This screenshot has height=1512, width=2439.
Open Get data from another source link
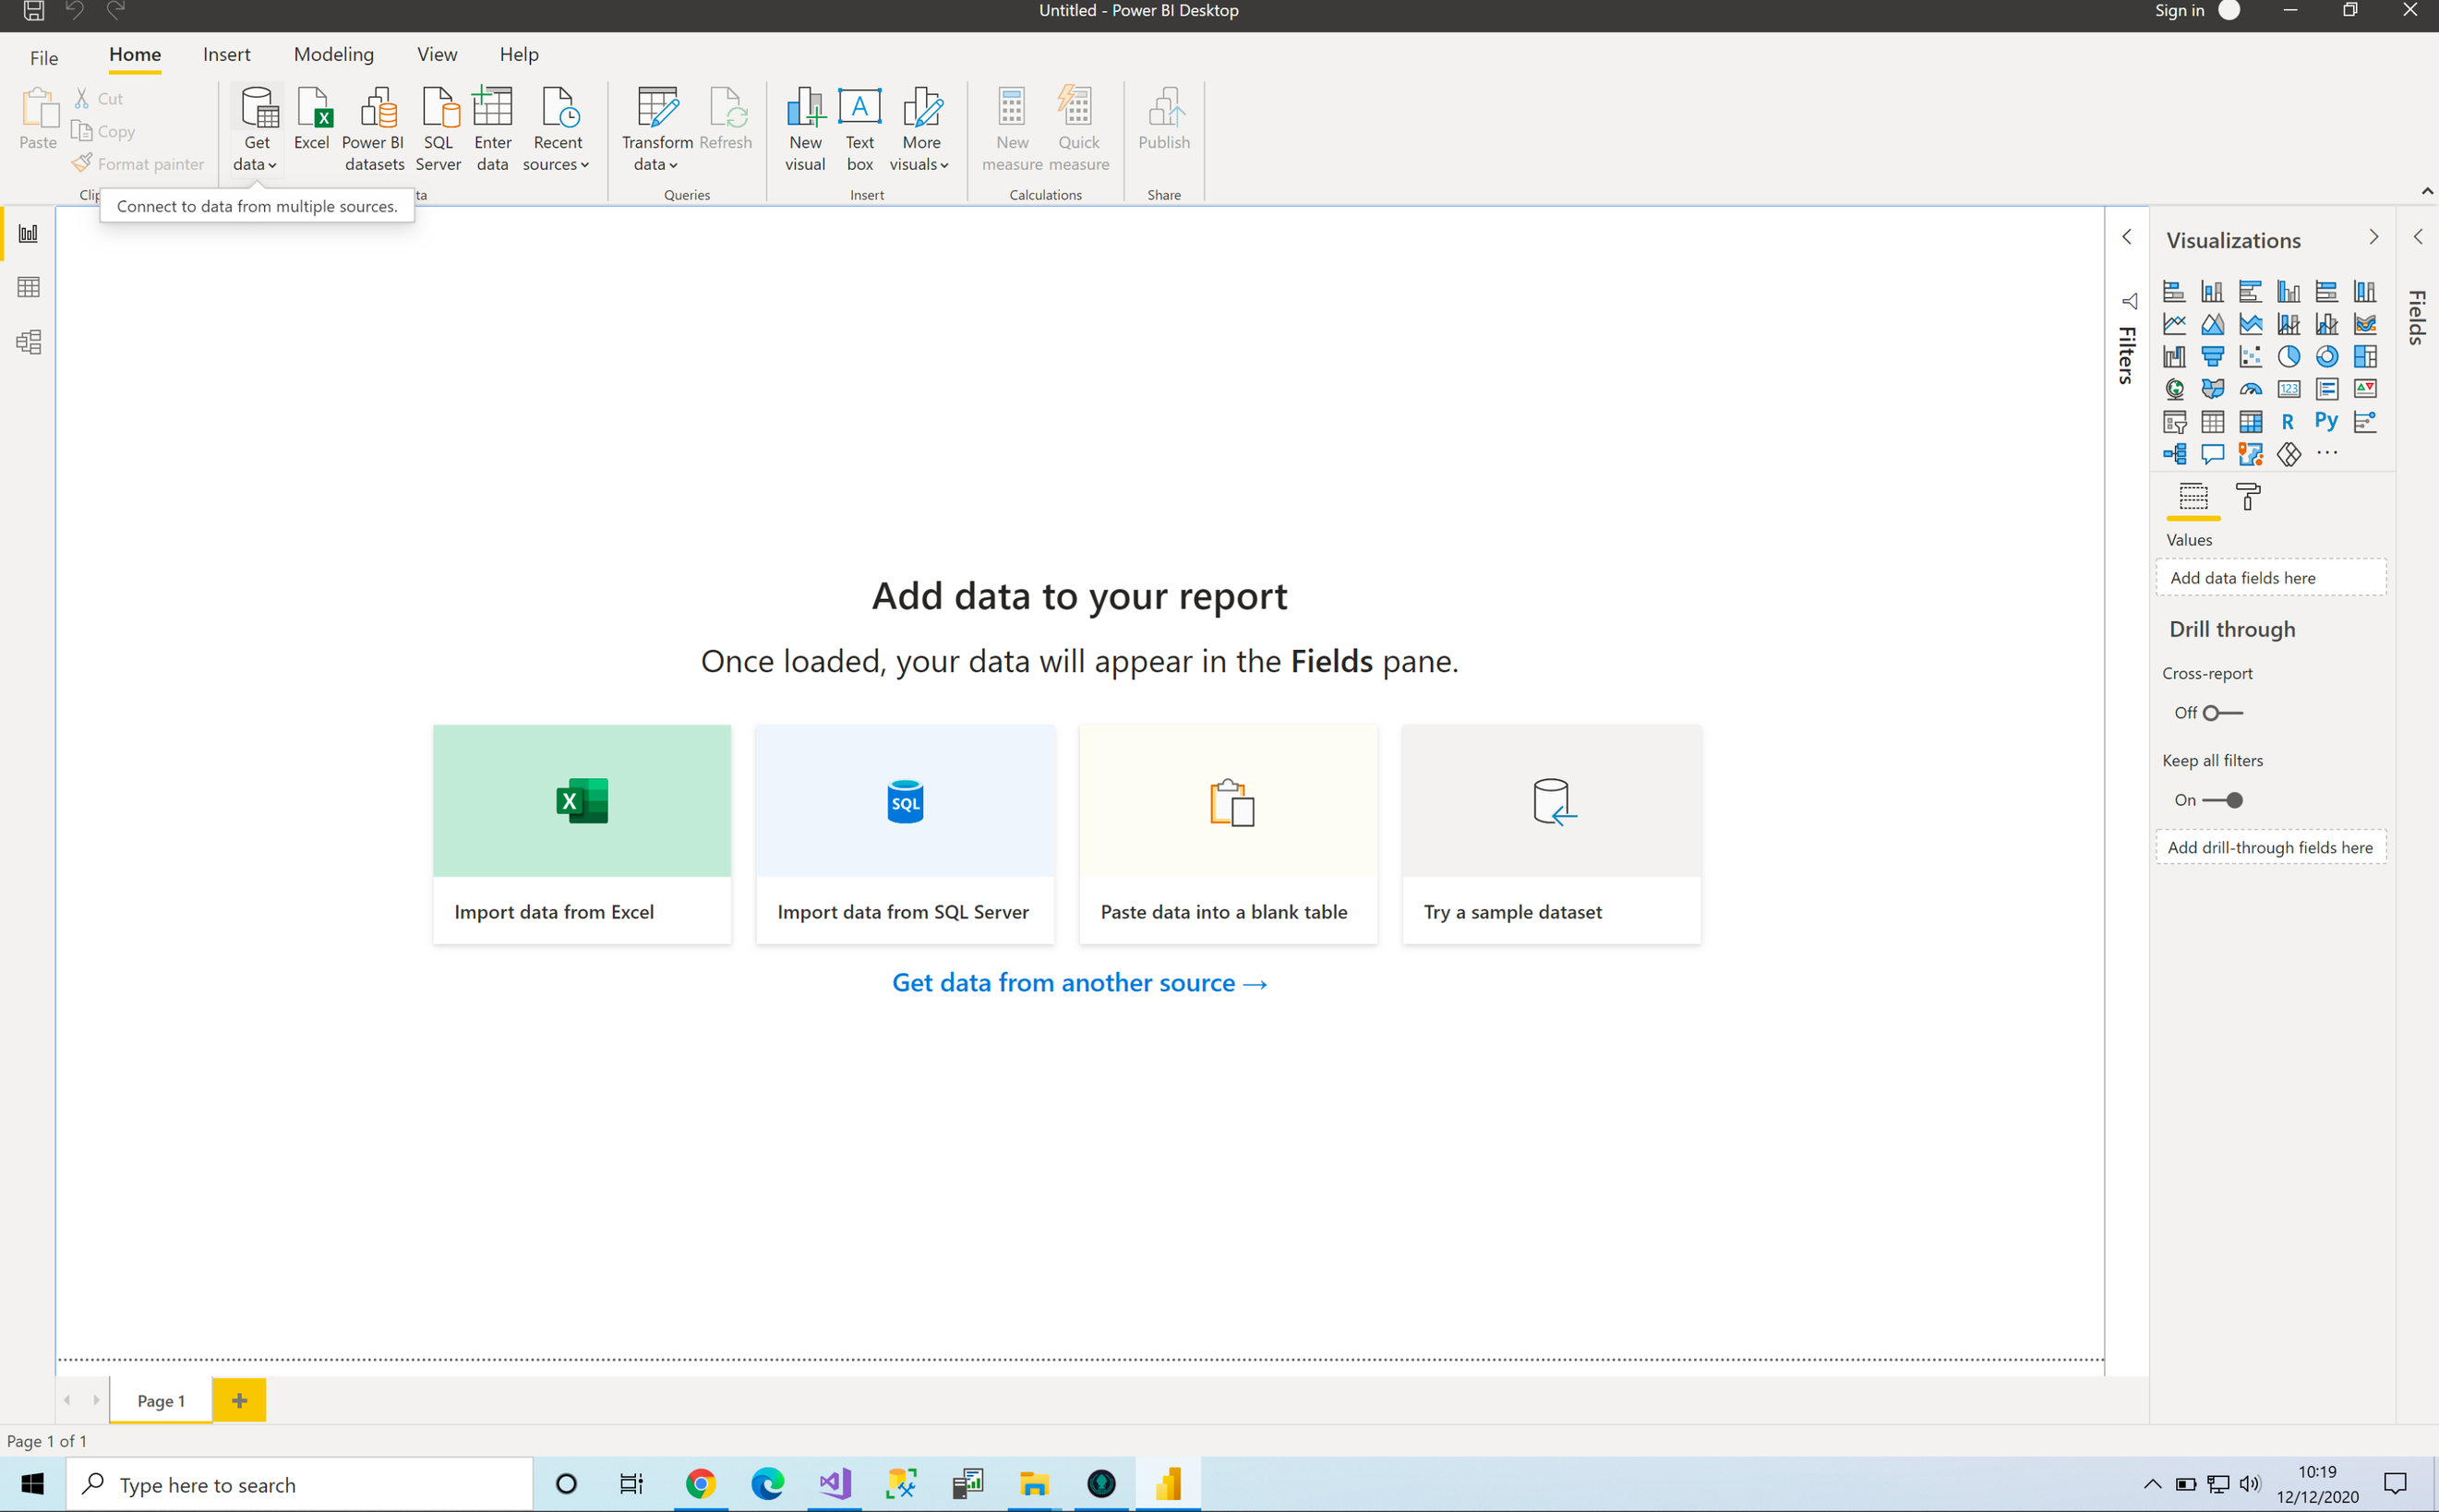pyautogui.click(x=1080, y=983)
